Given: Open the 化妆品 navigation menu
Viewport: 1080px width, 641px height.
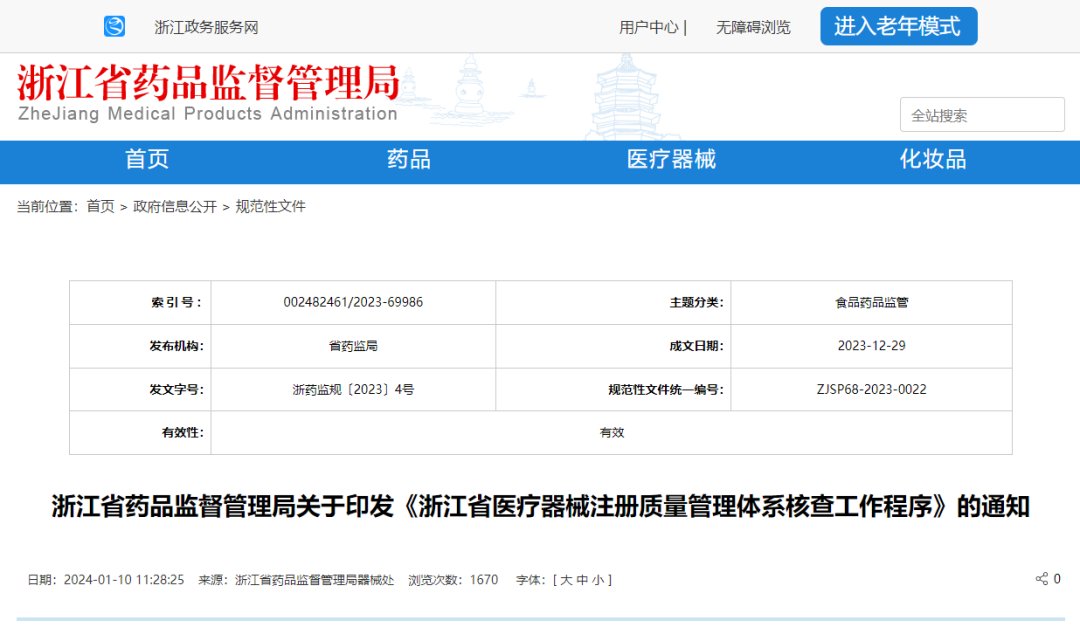Looking at the screenshot, I should pos(933,160).
